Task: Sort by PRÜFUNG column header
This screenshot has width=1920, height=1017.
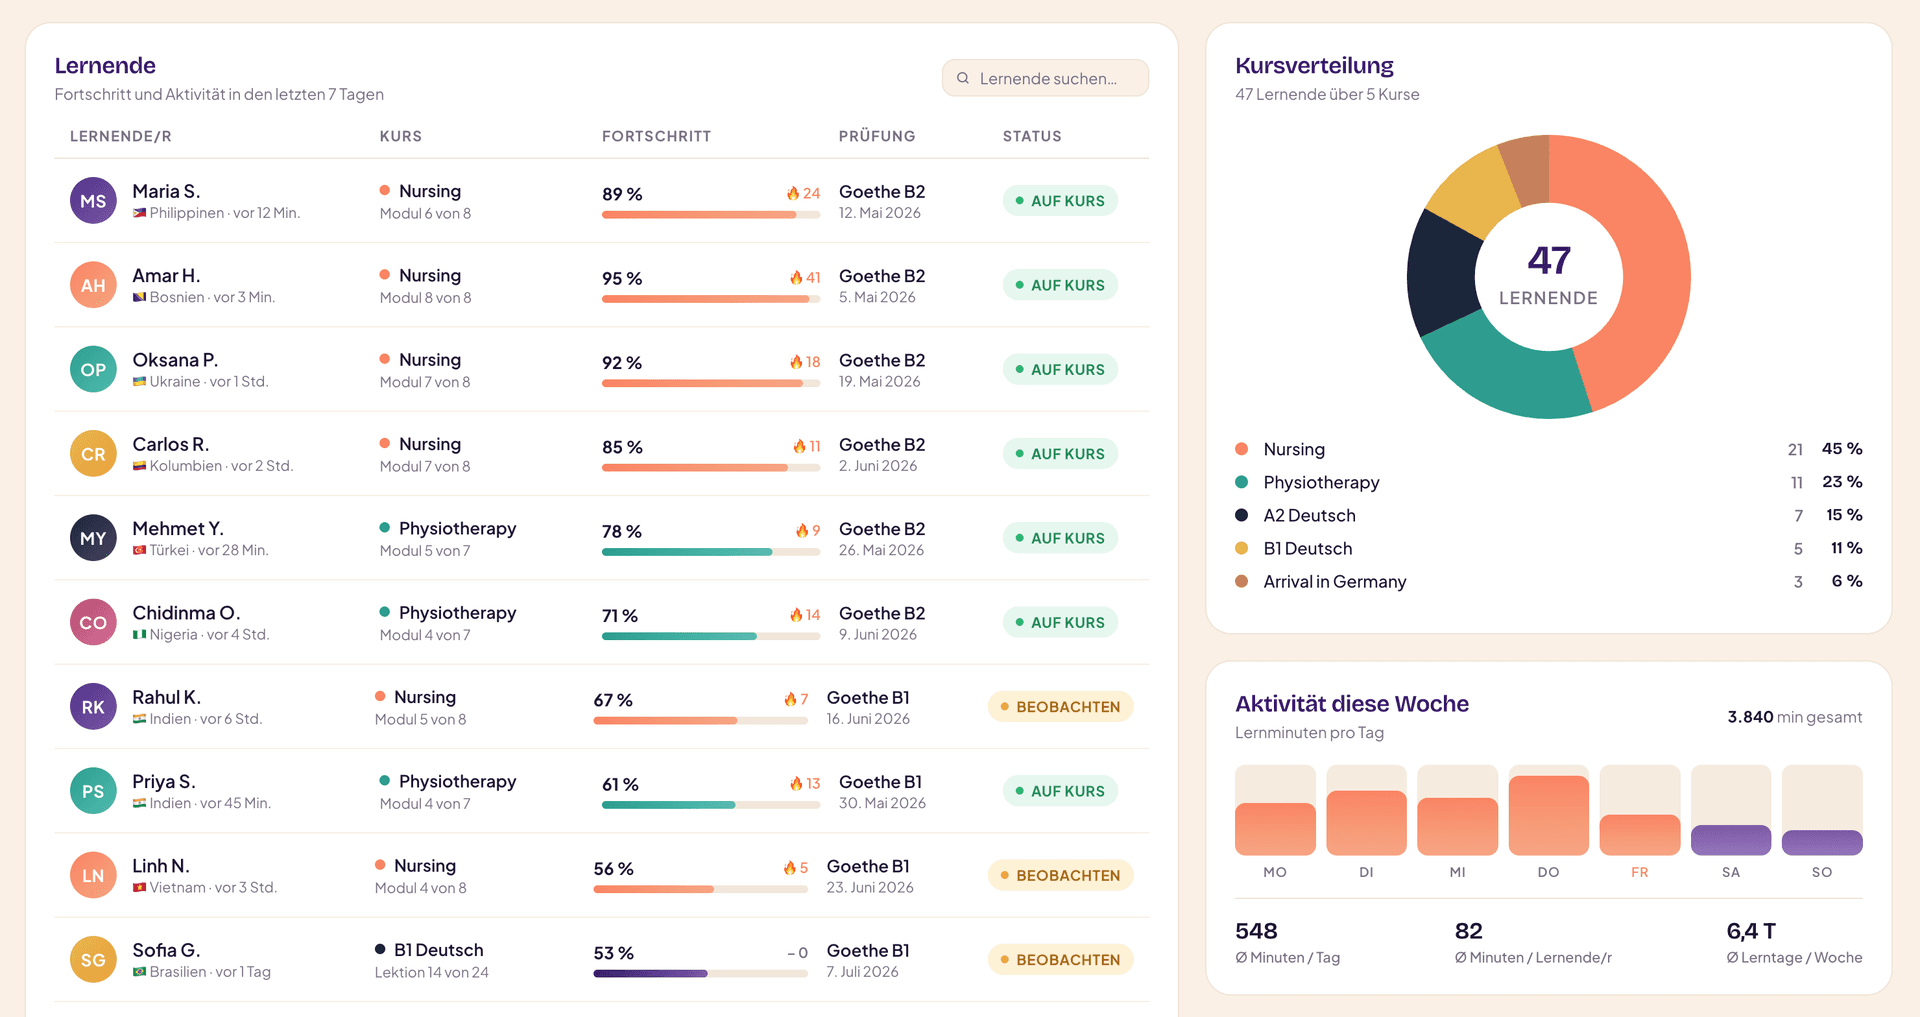Action: [x=877, y=136]
